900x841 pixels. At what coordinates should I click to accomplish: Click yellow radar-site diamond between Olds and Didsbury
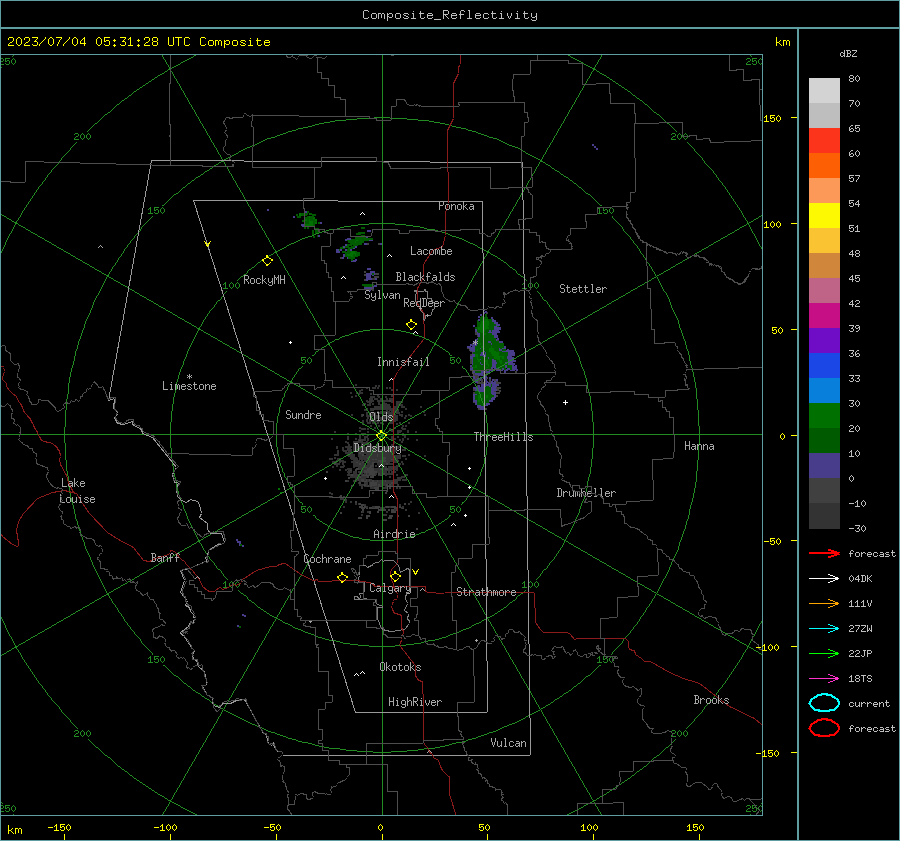coord(381,436)
